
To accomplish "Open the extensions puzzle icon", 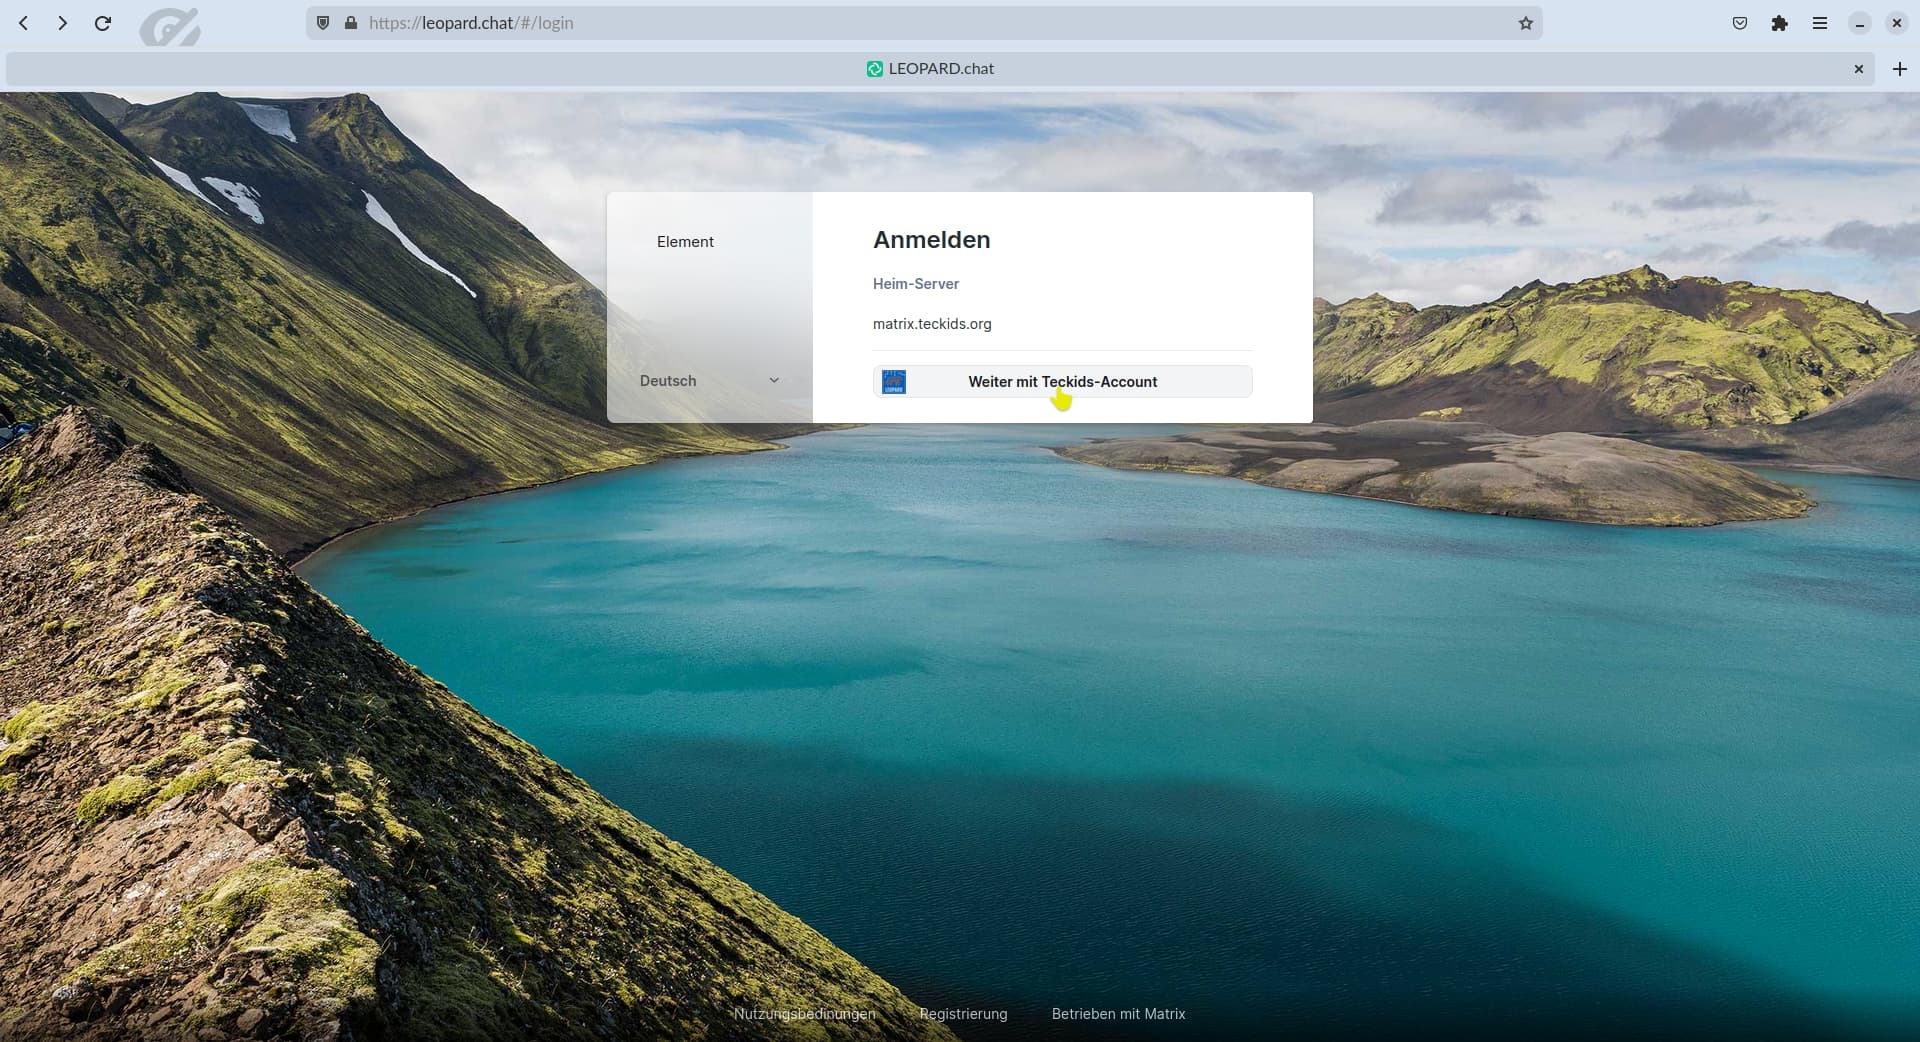I will coord(1780,23).
